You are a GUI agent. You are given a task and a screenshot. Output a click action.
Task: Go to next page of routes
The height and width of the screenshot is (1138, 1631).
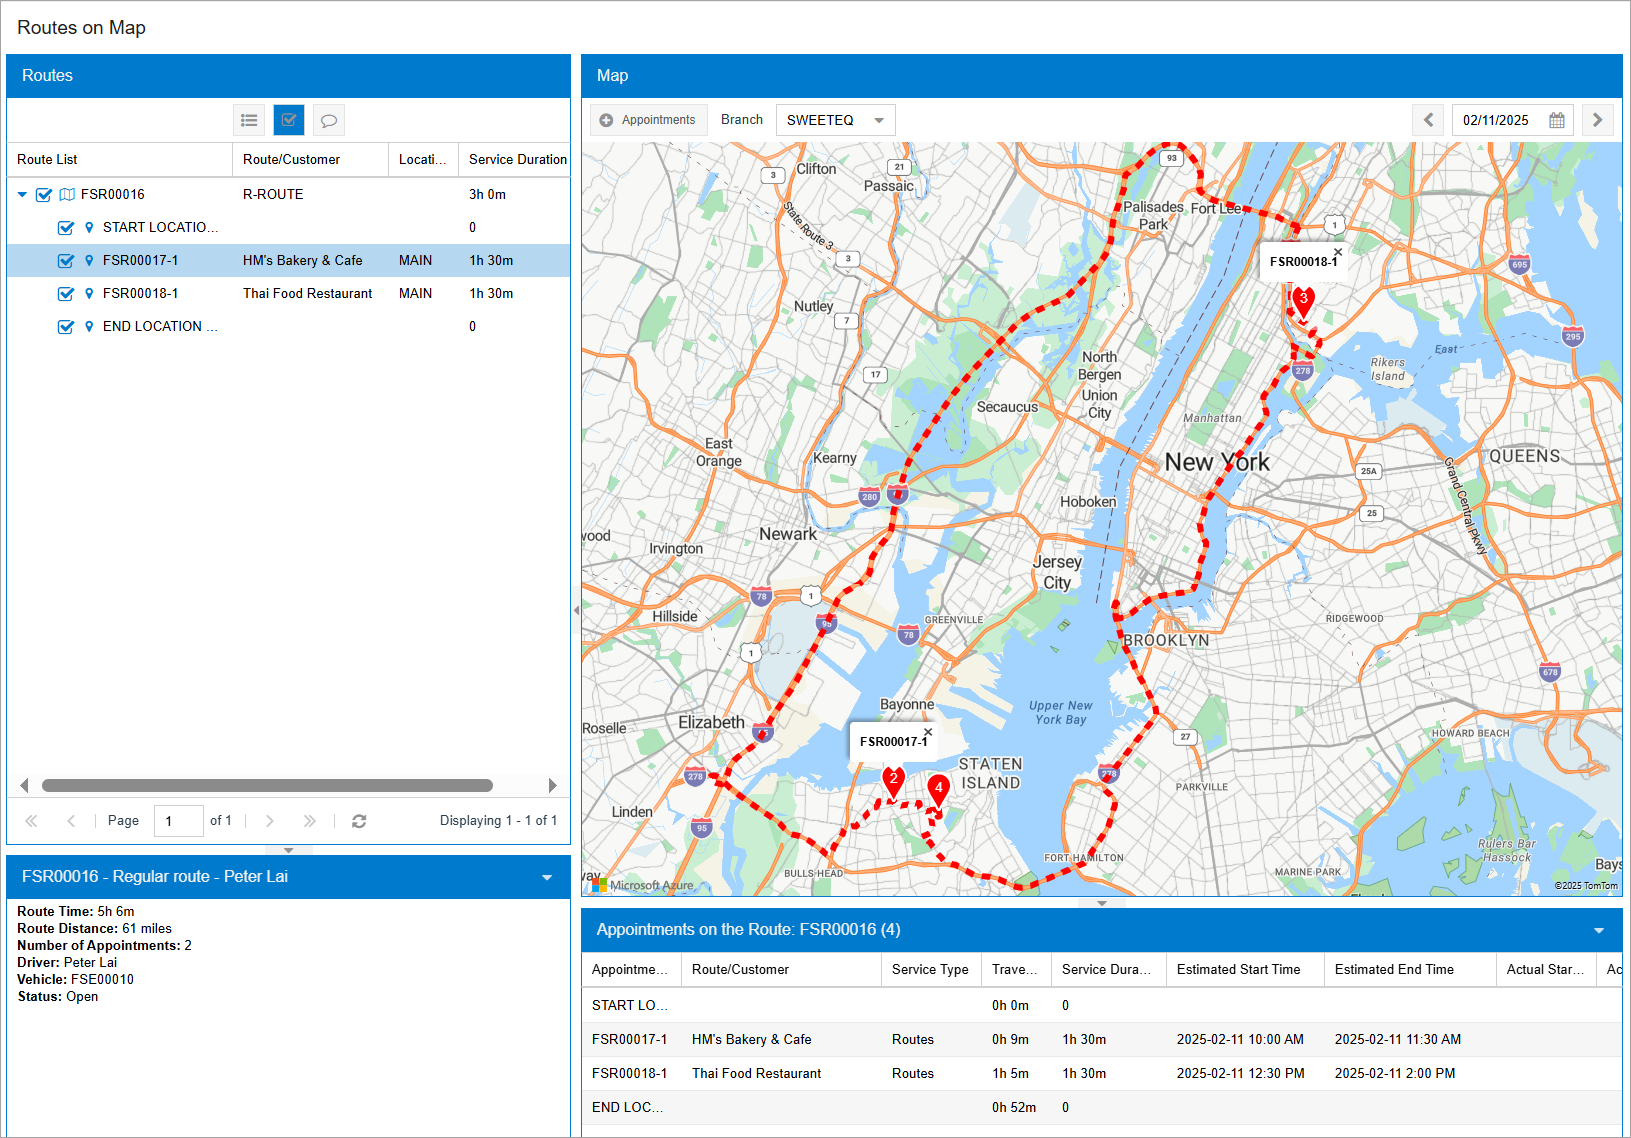(270, 821)
